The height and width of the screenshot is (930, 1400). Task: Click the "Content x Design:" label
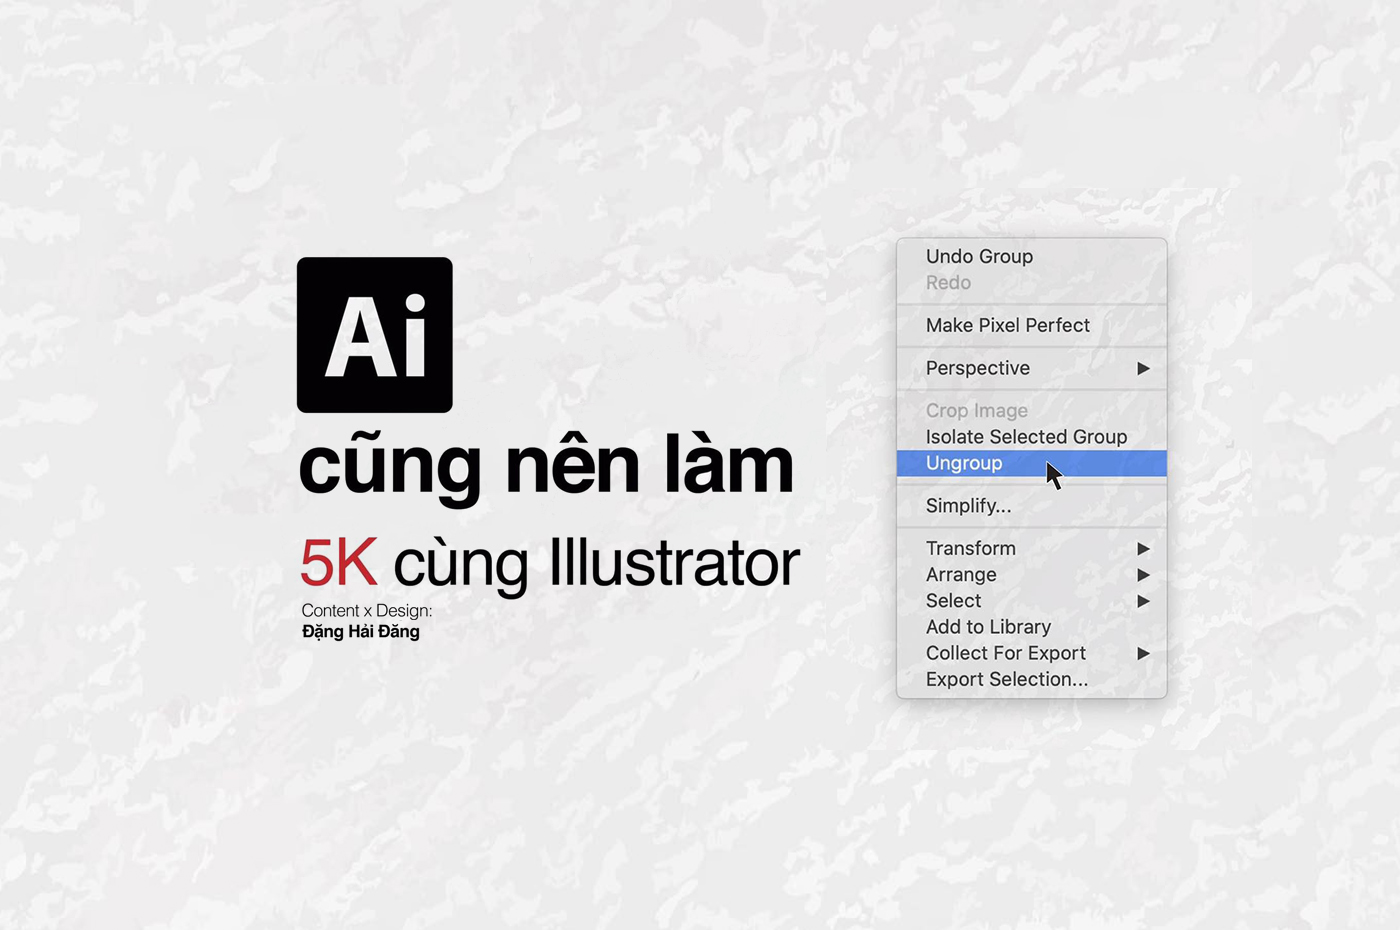[366, 611]
